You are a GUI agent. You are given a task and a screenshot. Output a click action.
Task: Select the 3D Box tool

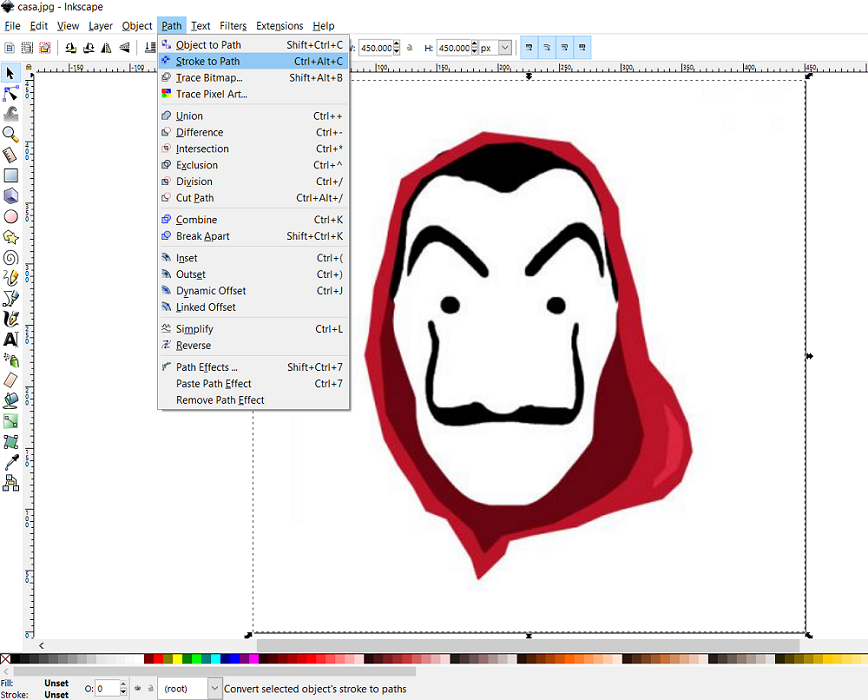[x=11, y=196]
